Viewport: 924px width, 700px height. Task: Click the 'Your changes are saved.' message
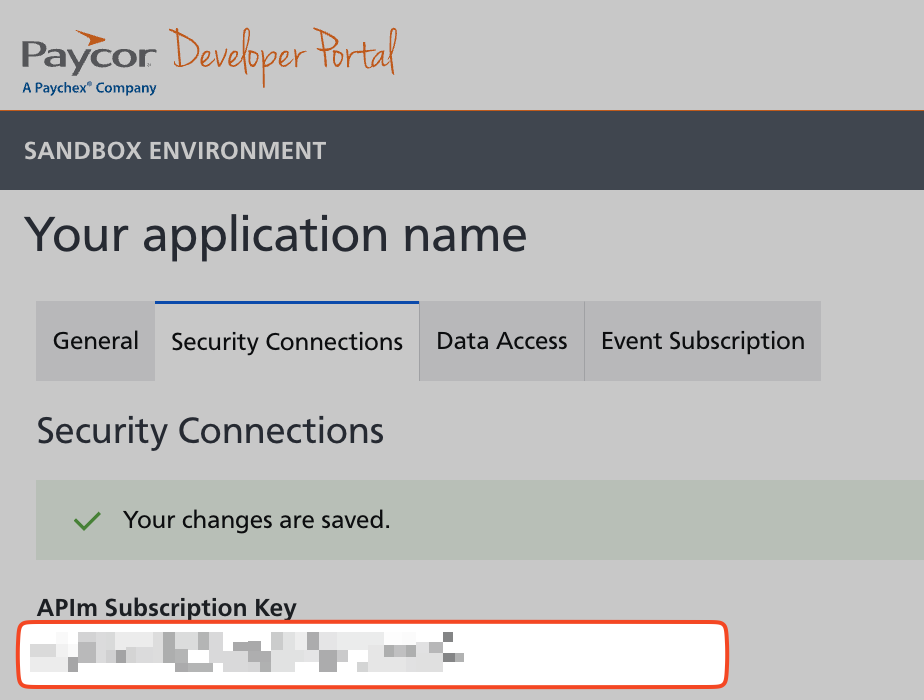(256, 520)
